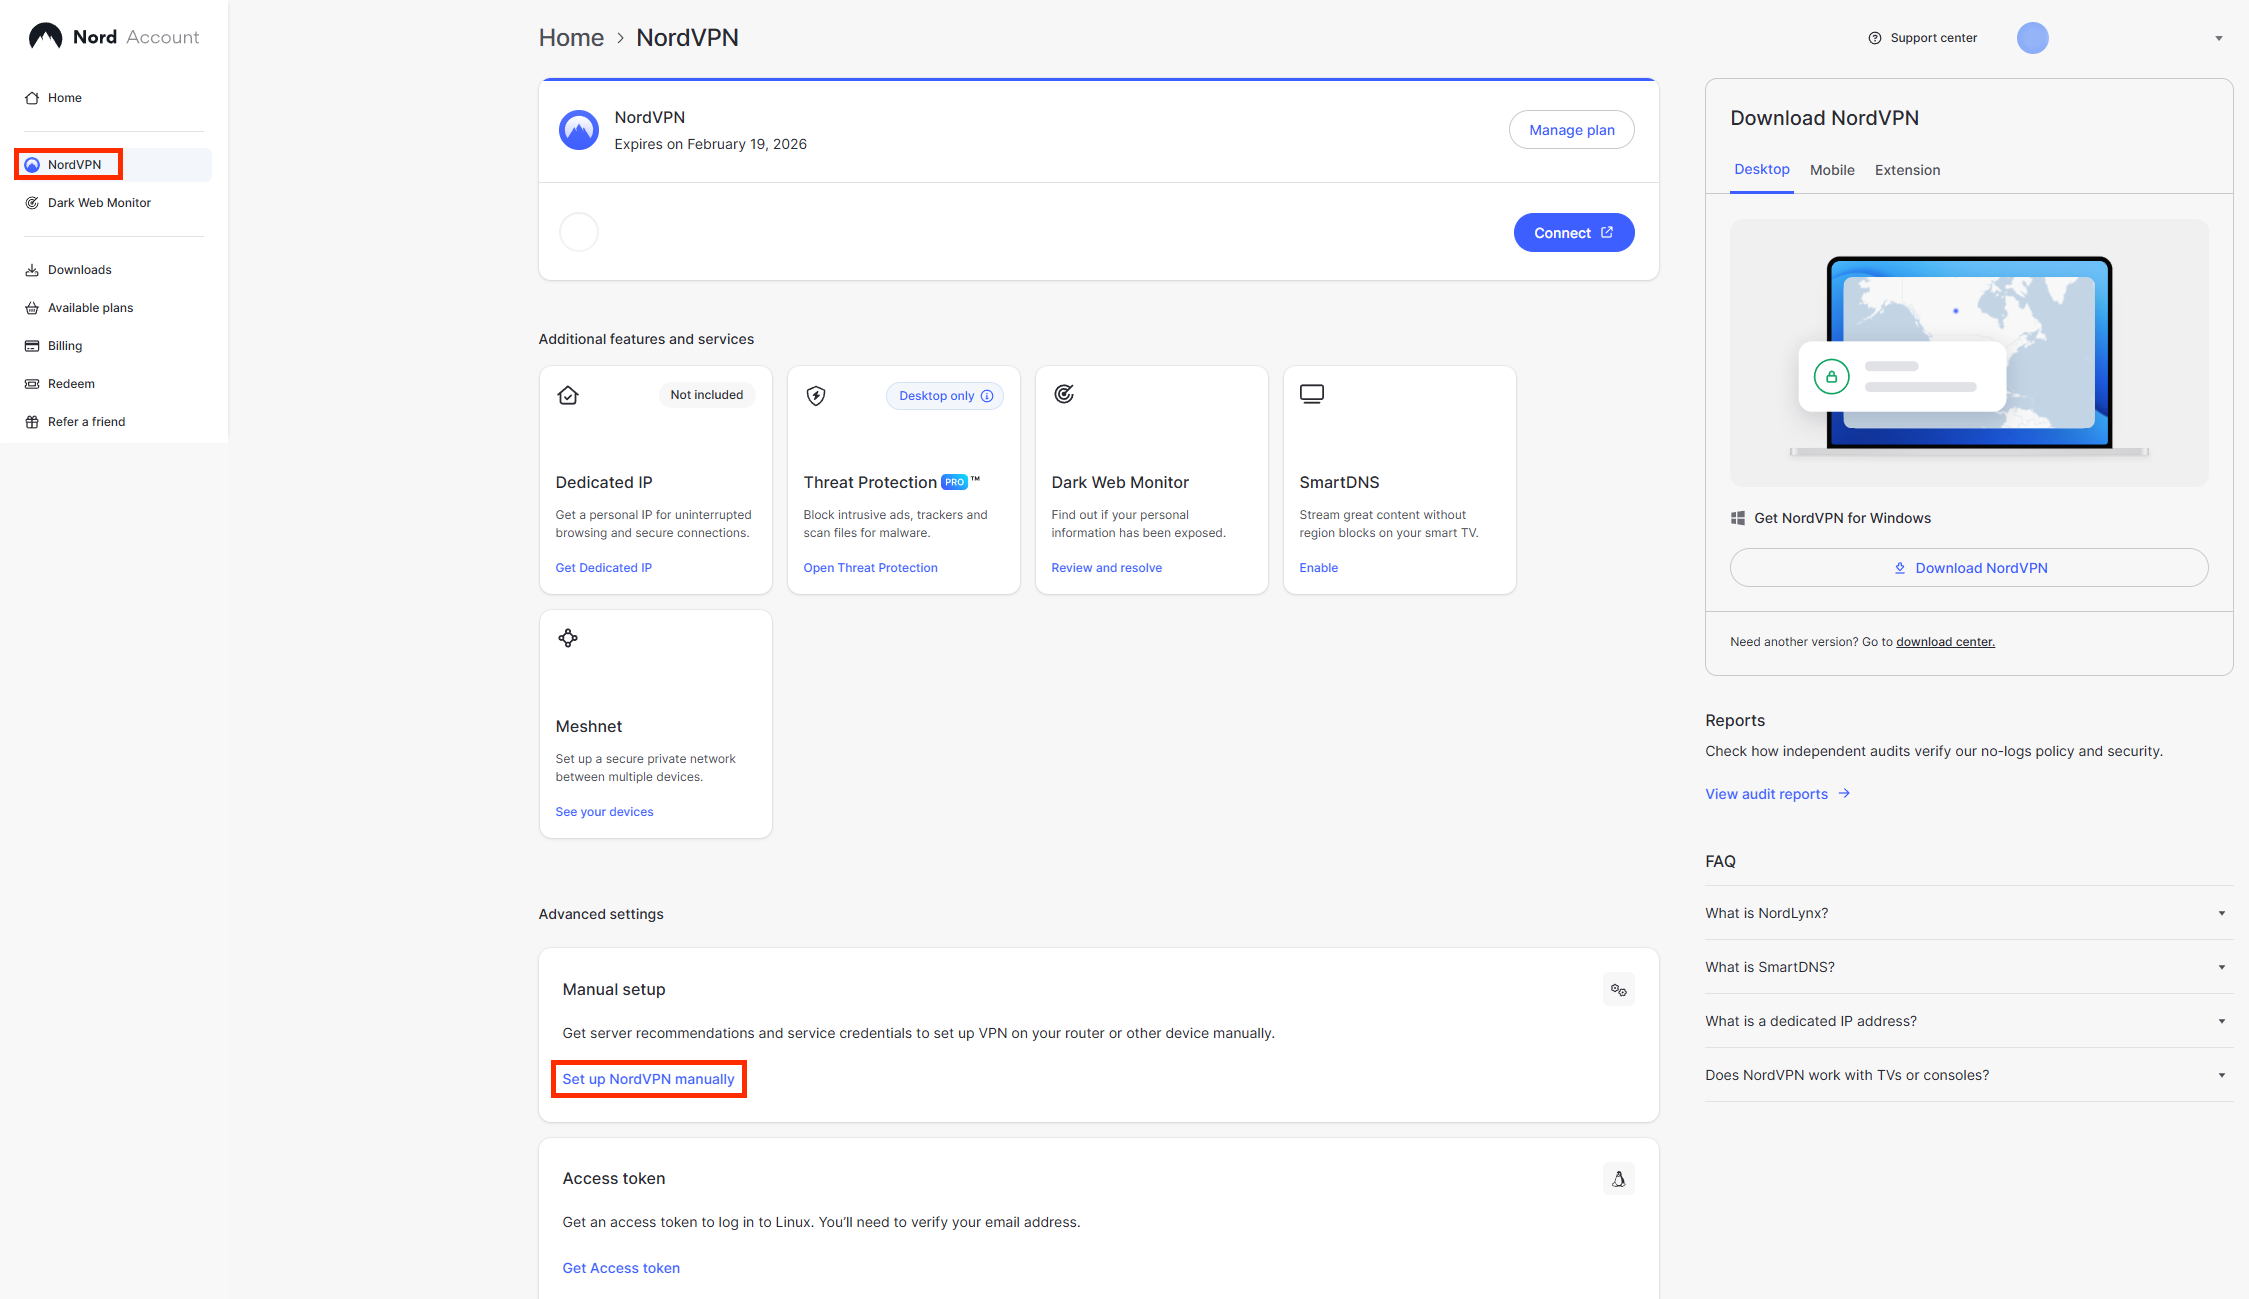Viewport: 2249px width, 1299px height.
Task: Expand TVs or consoles FAQ
Action: (x=1969, y=1075)
